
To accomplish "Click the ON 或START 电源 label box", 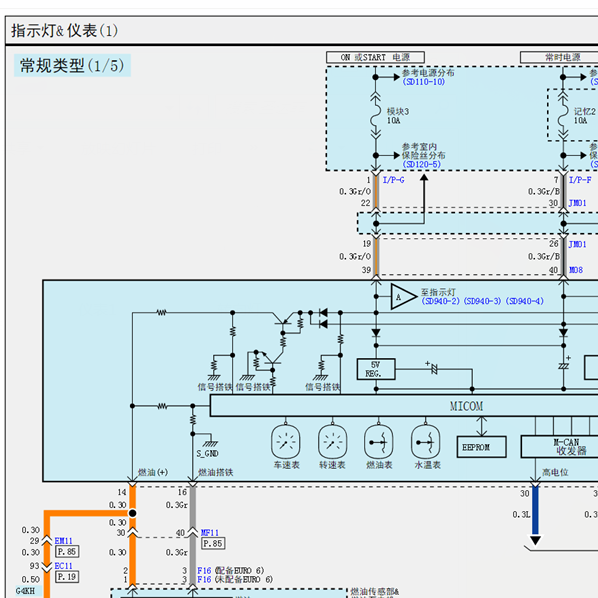I will (375, 57).
